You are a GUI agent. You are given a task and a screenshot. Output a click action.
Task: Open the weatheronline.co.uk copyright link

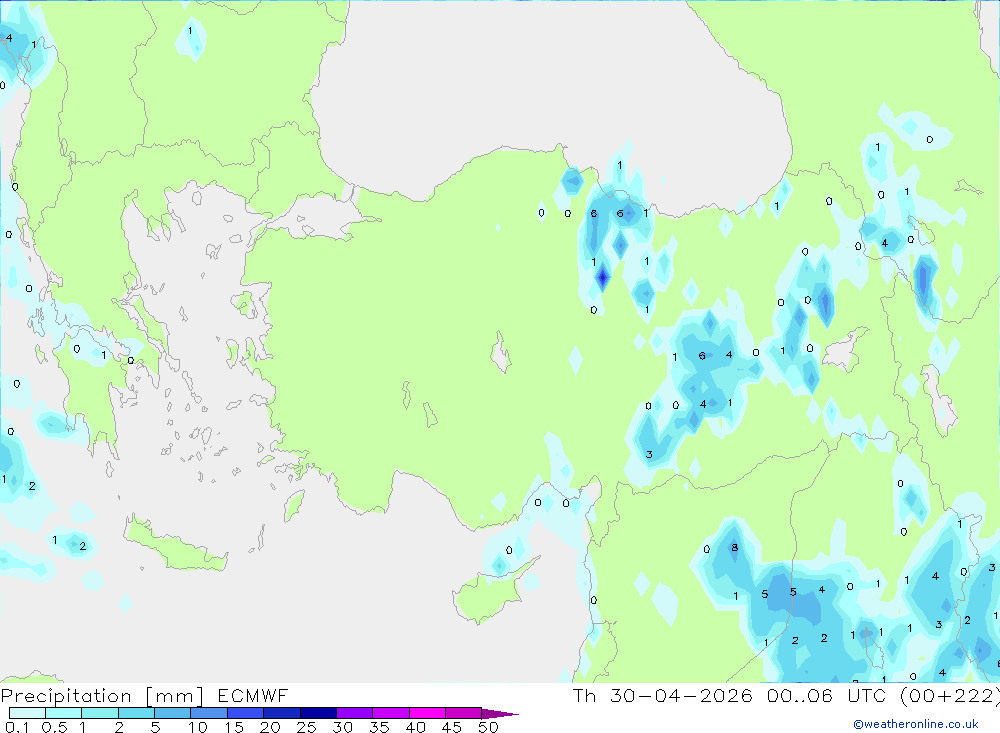click(916, 724)
